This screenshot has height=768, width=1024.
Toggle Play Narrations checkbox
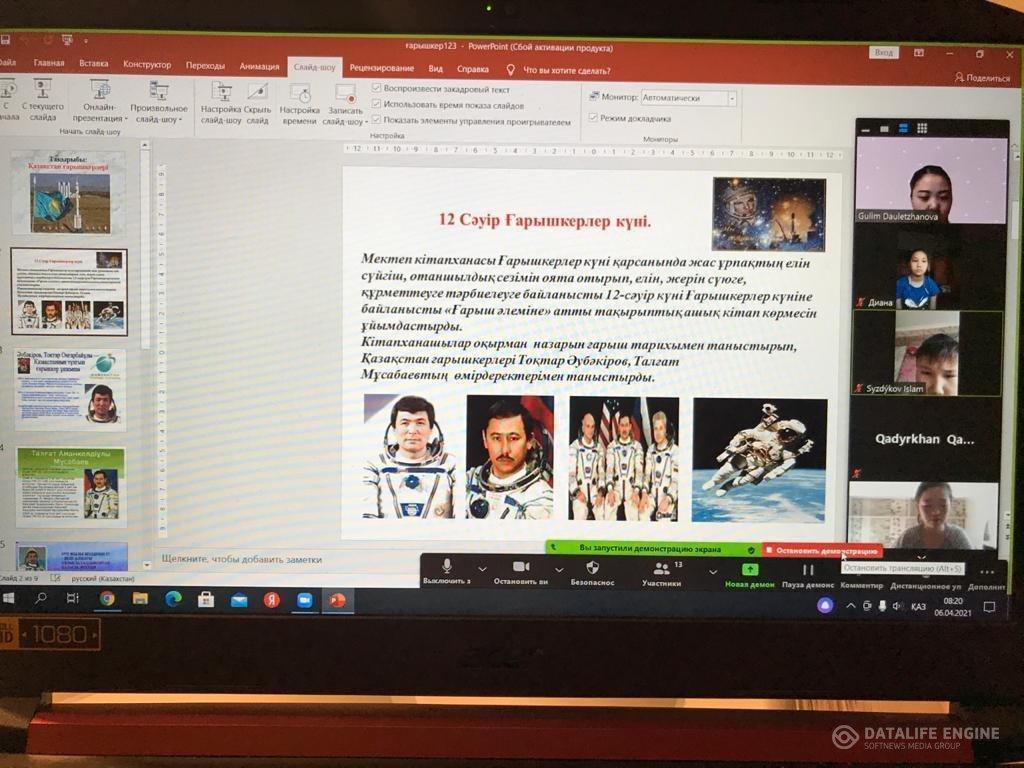click(377, 89)
